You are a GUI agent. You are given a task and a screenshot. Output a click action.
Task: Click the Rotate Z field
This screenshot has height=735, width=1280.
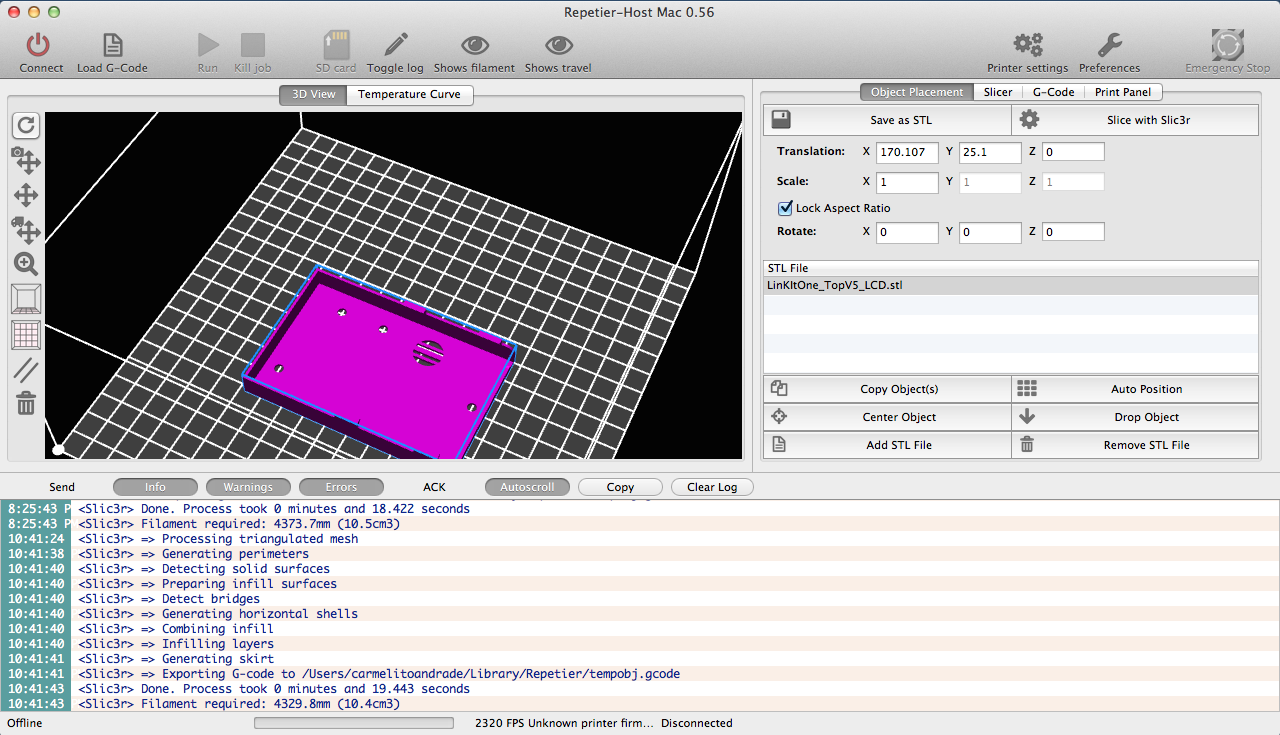(x=1073, y=232)
